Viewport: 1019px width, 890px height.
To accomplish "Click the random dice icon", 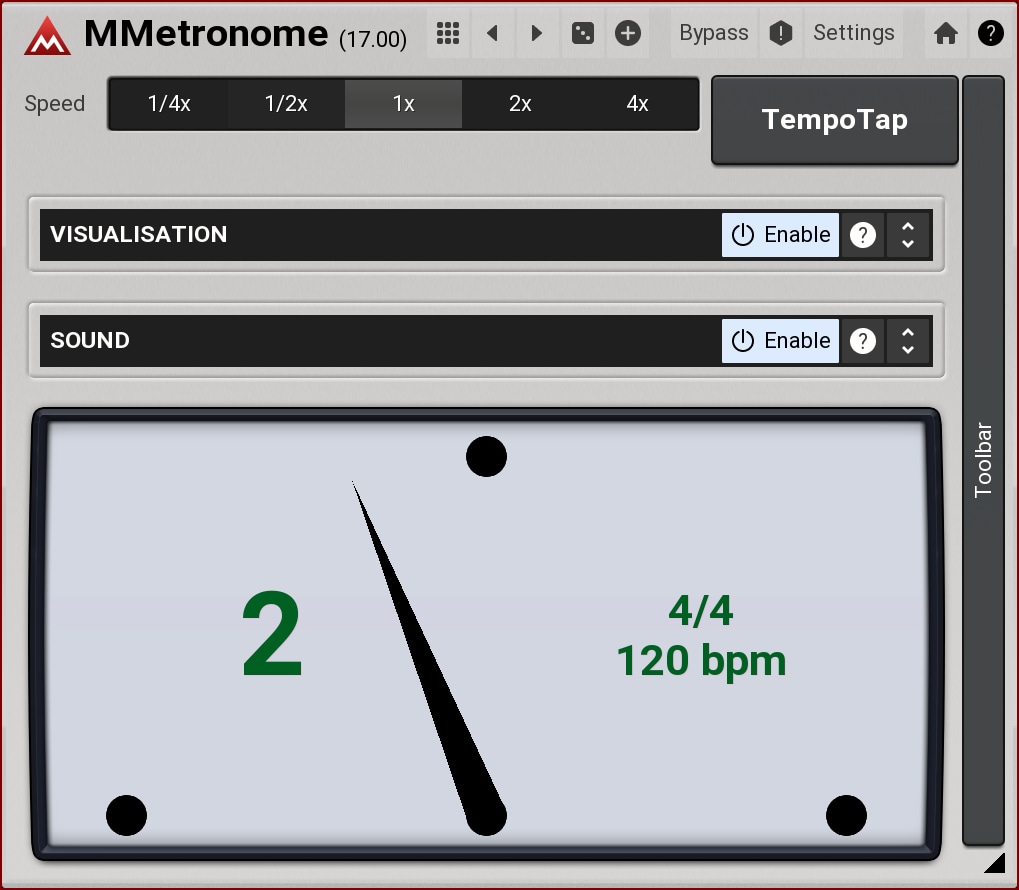I will [582, 34].
